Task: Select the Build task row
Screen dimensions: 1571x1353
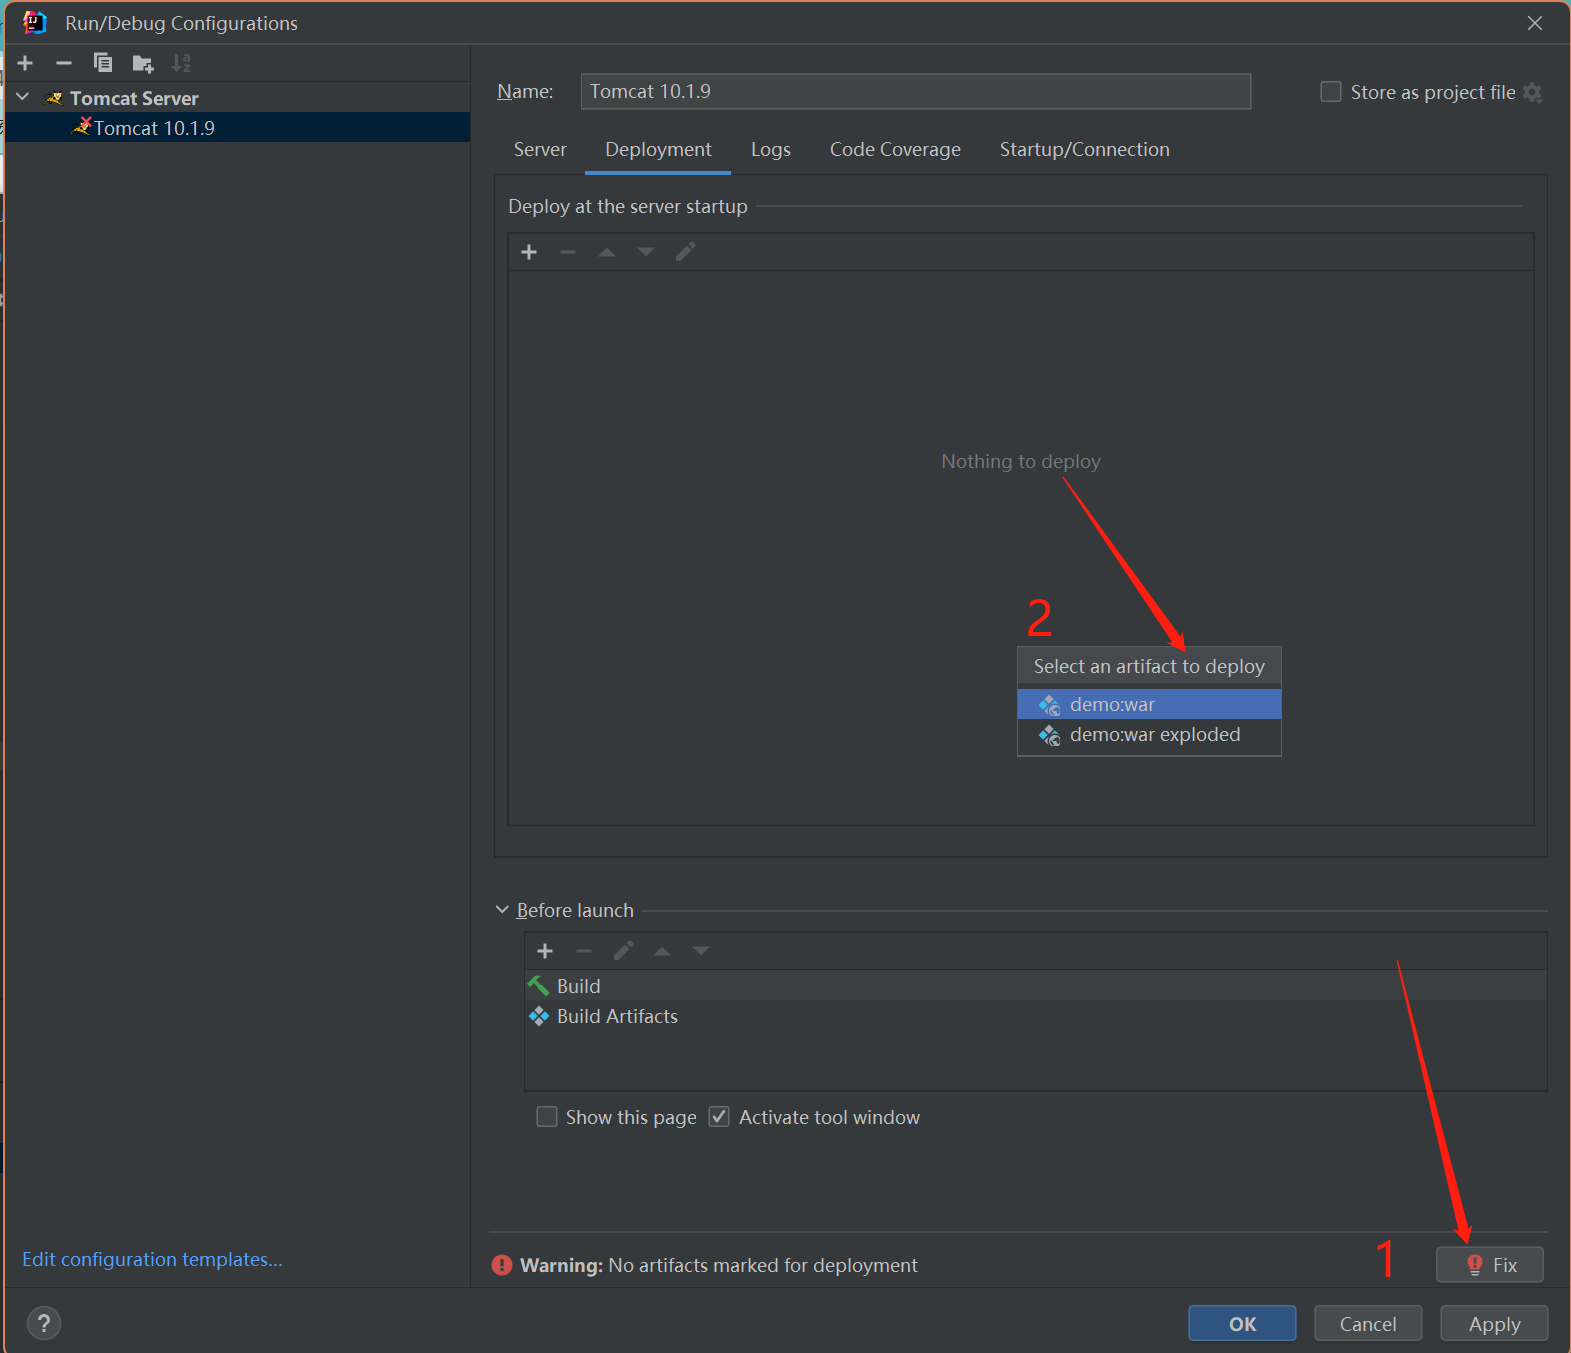Action: tap(1035, 986)
